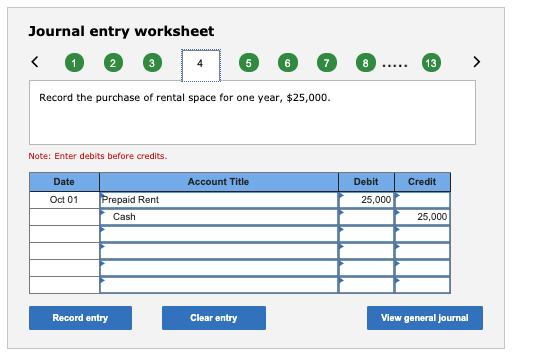Click the Oct 01 date cell
The image size is (548, 361).
click(x=64, y=200)
